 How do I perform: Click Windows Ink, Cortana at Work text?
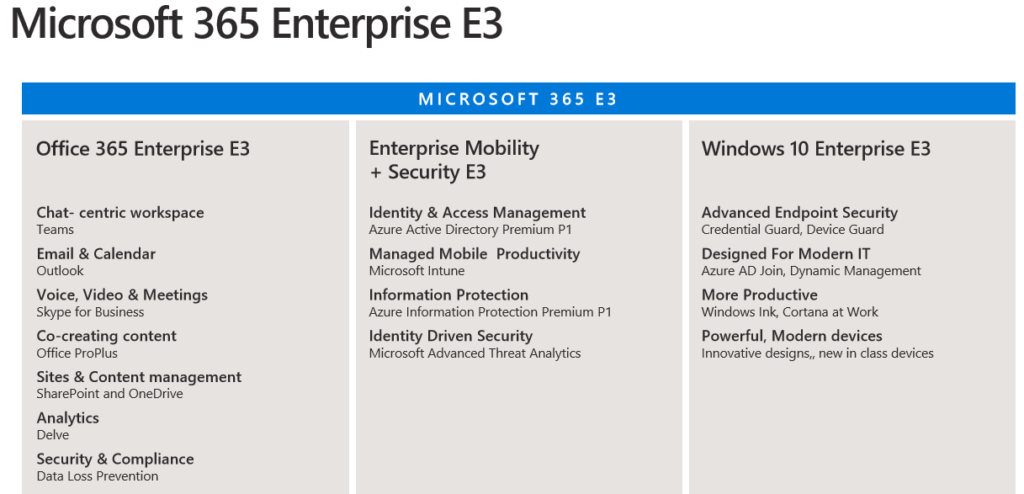pos(790,312)
